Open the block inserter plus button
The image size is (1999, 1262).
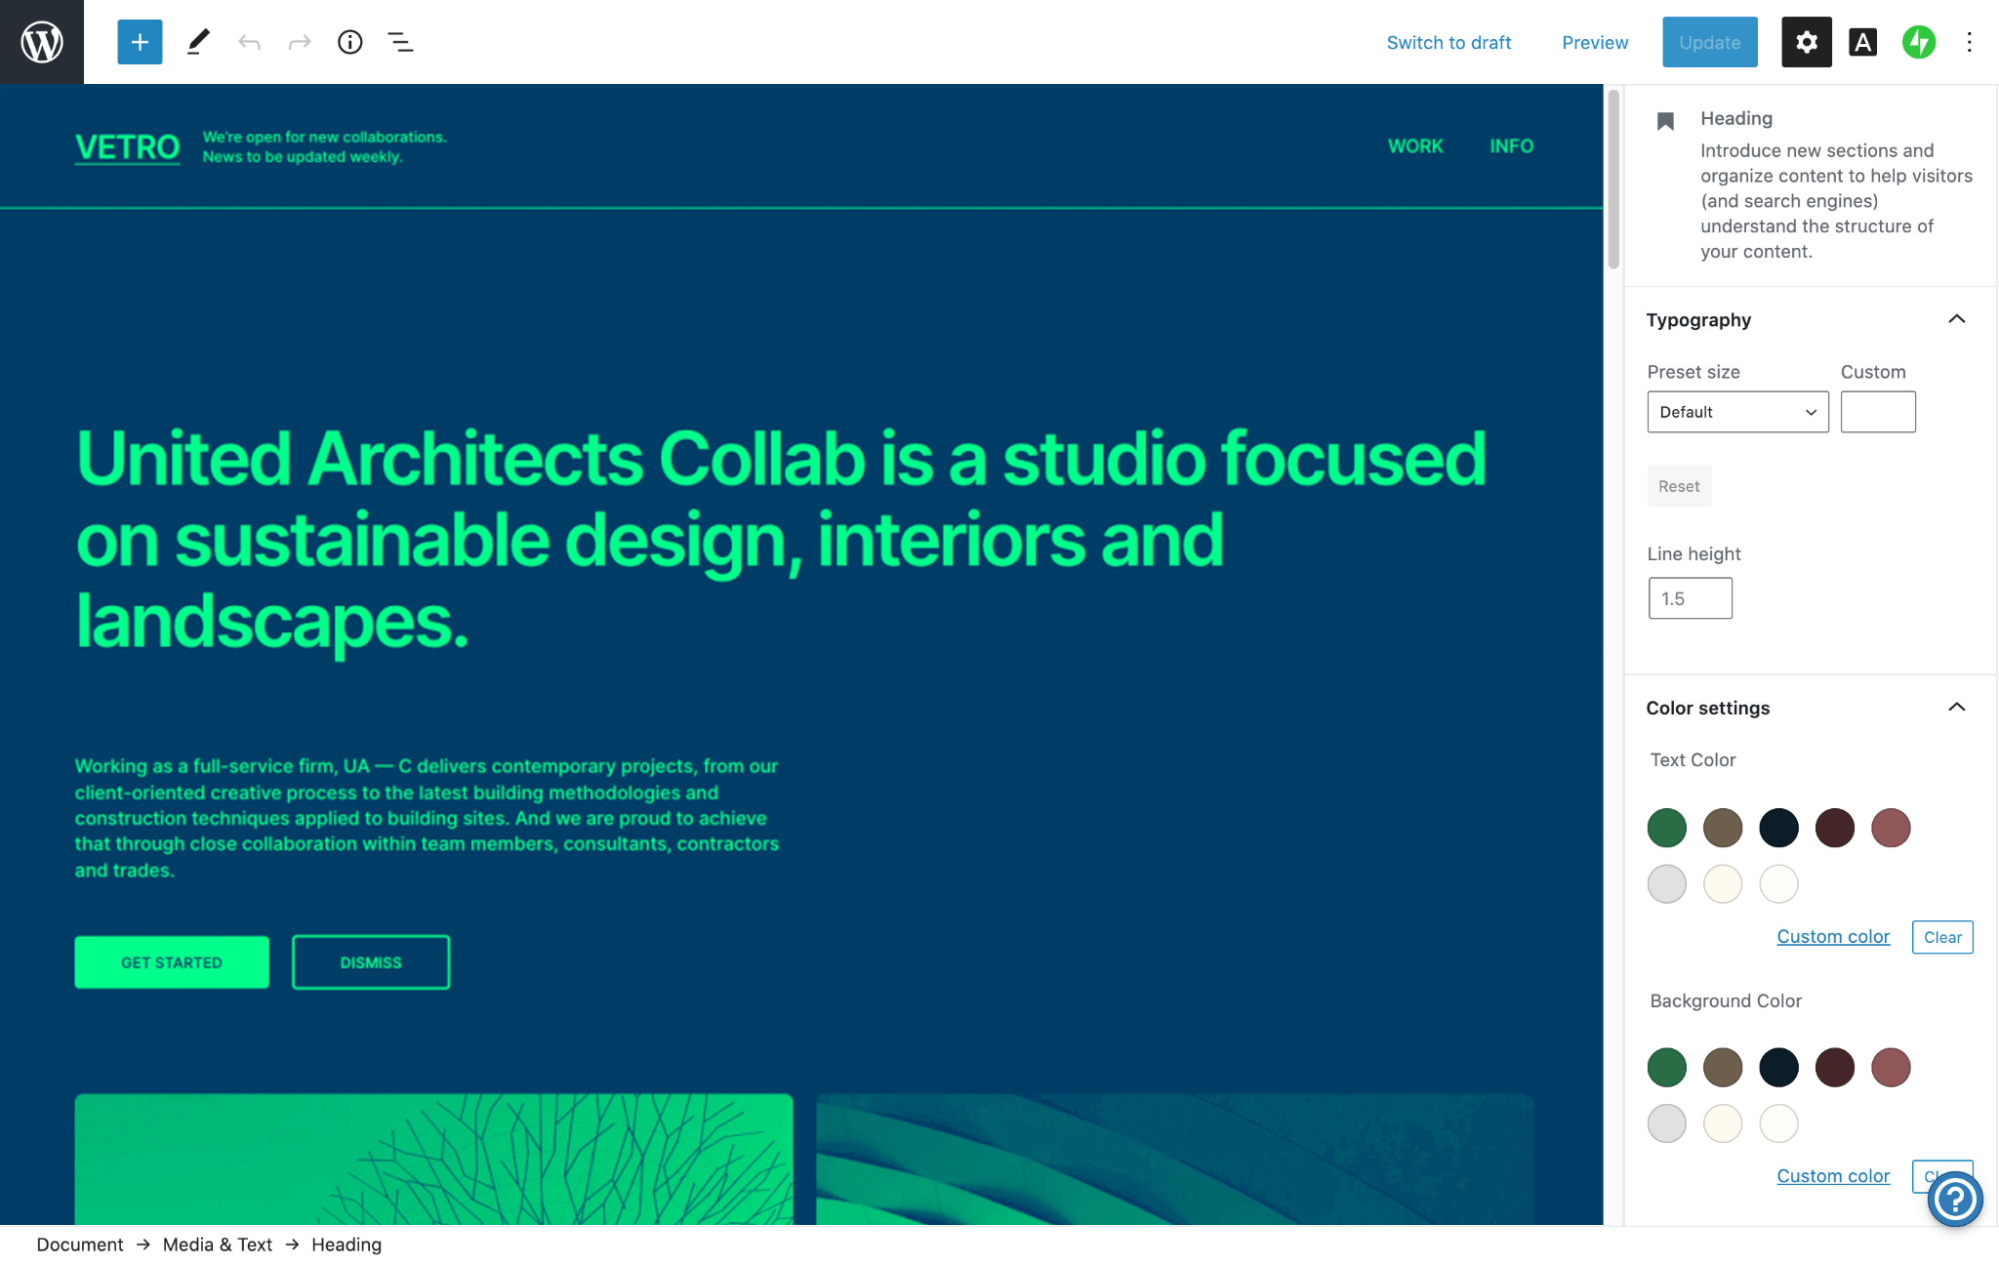click(x=139, y=42)
